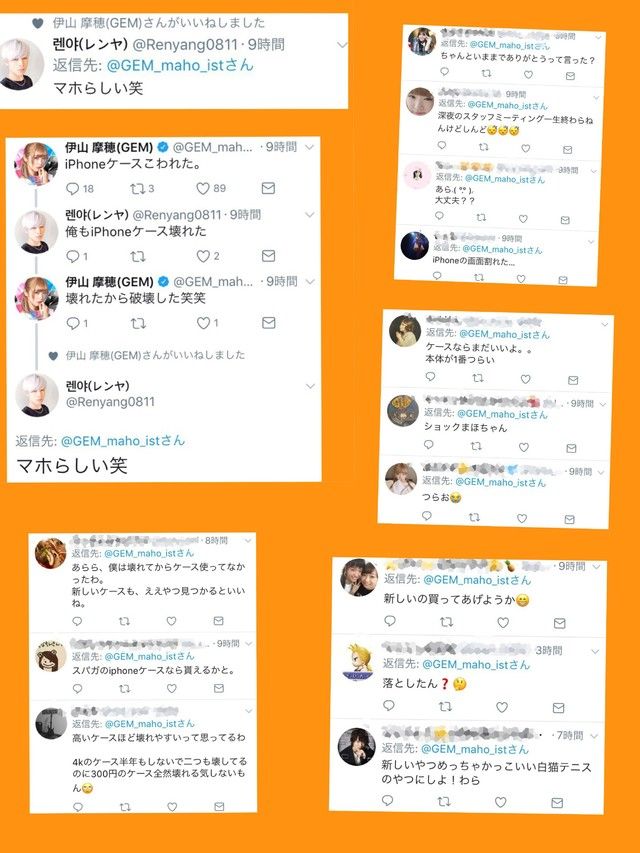Like the '新しいの買ってあげようか' reply
Screen dimensions: 640x853
(503, 622)
